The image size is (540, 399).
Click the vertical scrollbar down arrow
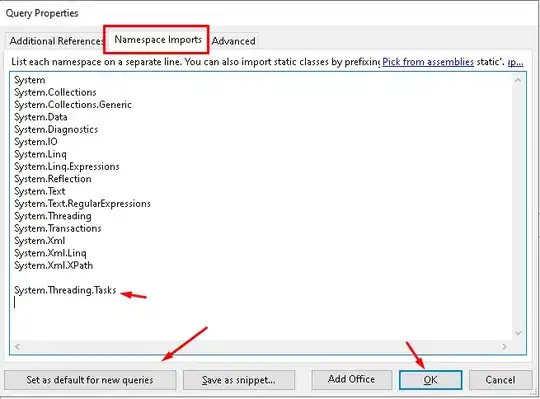(x=518, y=333)
